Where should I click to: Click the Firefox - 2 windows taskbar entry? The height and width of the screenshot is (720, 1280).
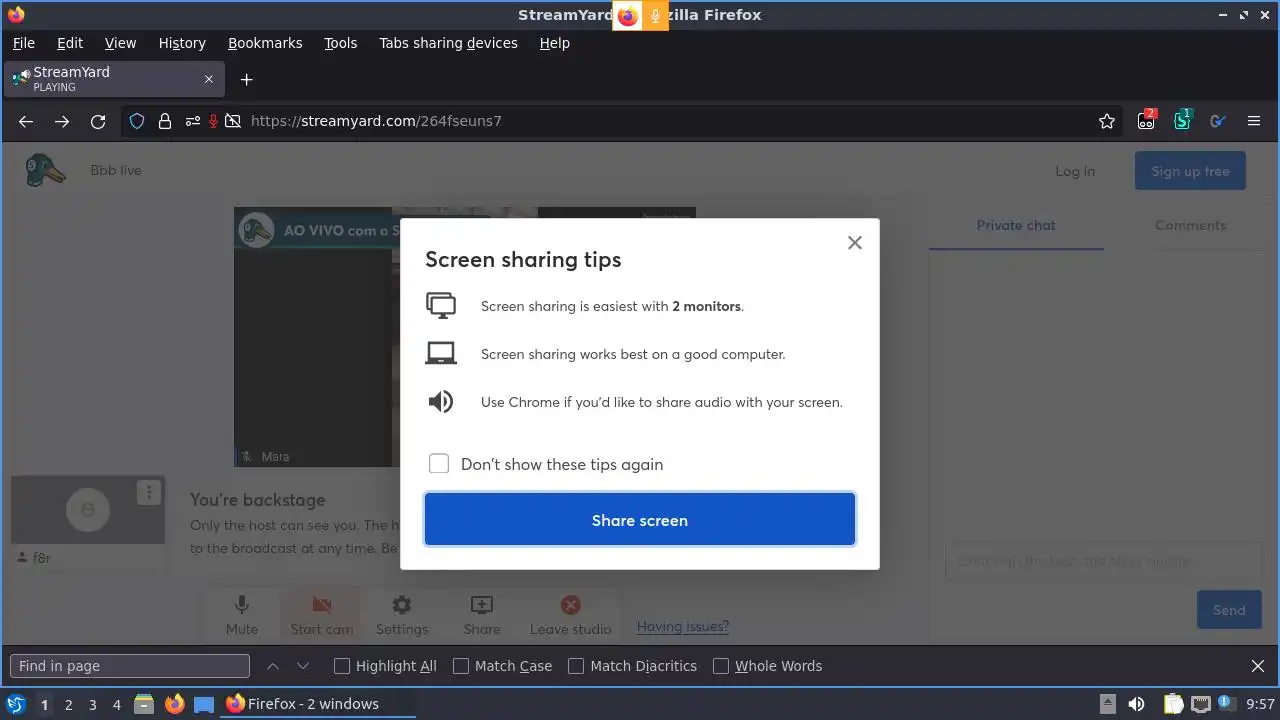[x=316, y=704]
